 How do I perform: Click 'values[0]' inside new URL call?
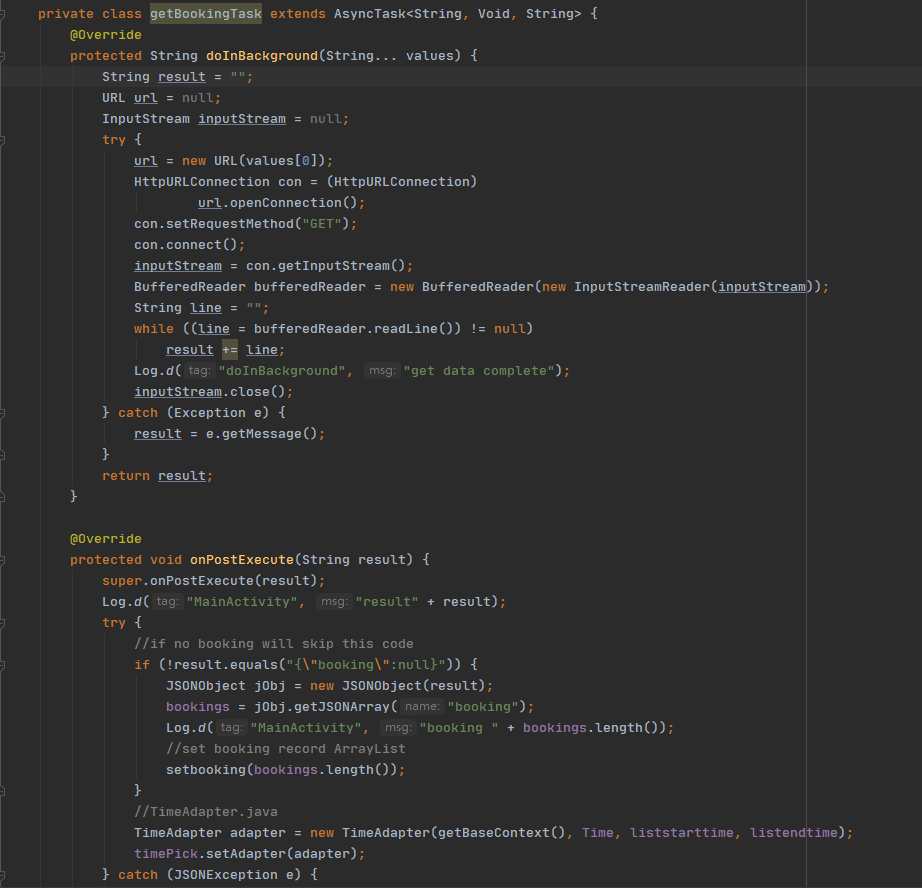(282, 161)
